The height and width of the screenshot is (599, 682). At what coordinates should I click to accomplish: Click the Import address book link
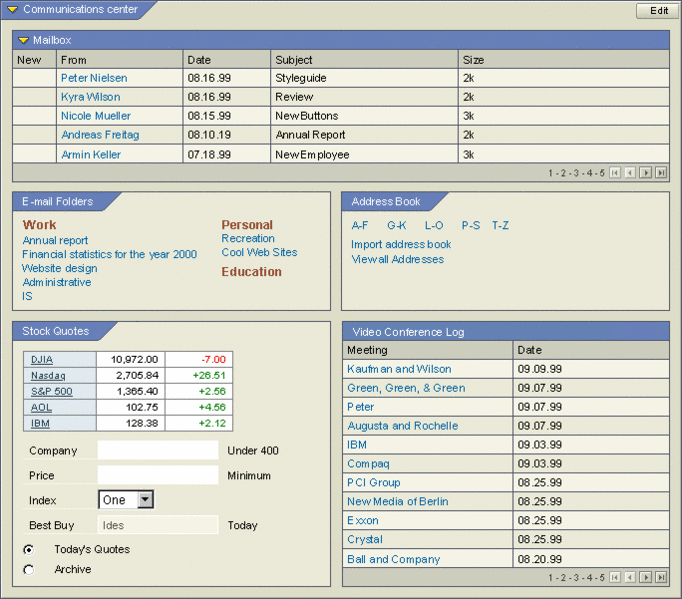(x=401, y=245)
